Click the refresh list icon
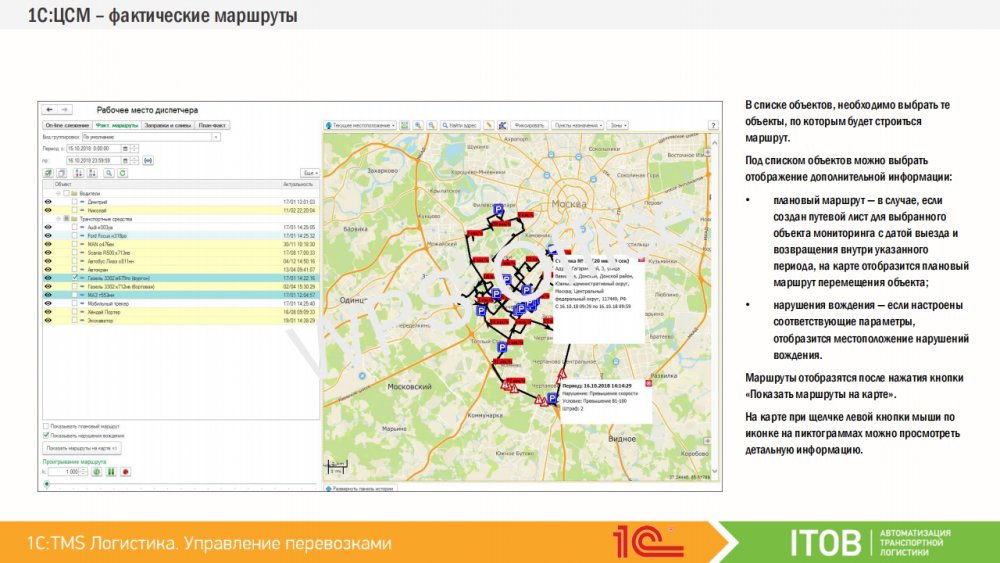The image size is (1000, 563). click(123, 173)
